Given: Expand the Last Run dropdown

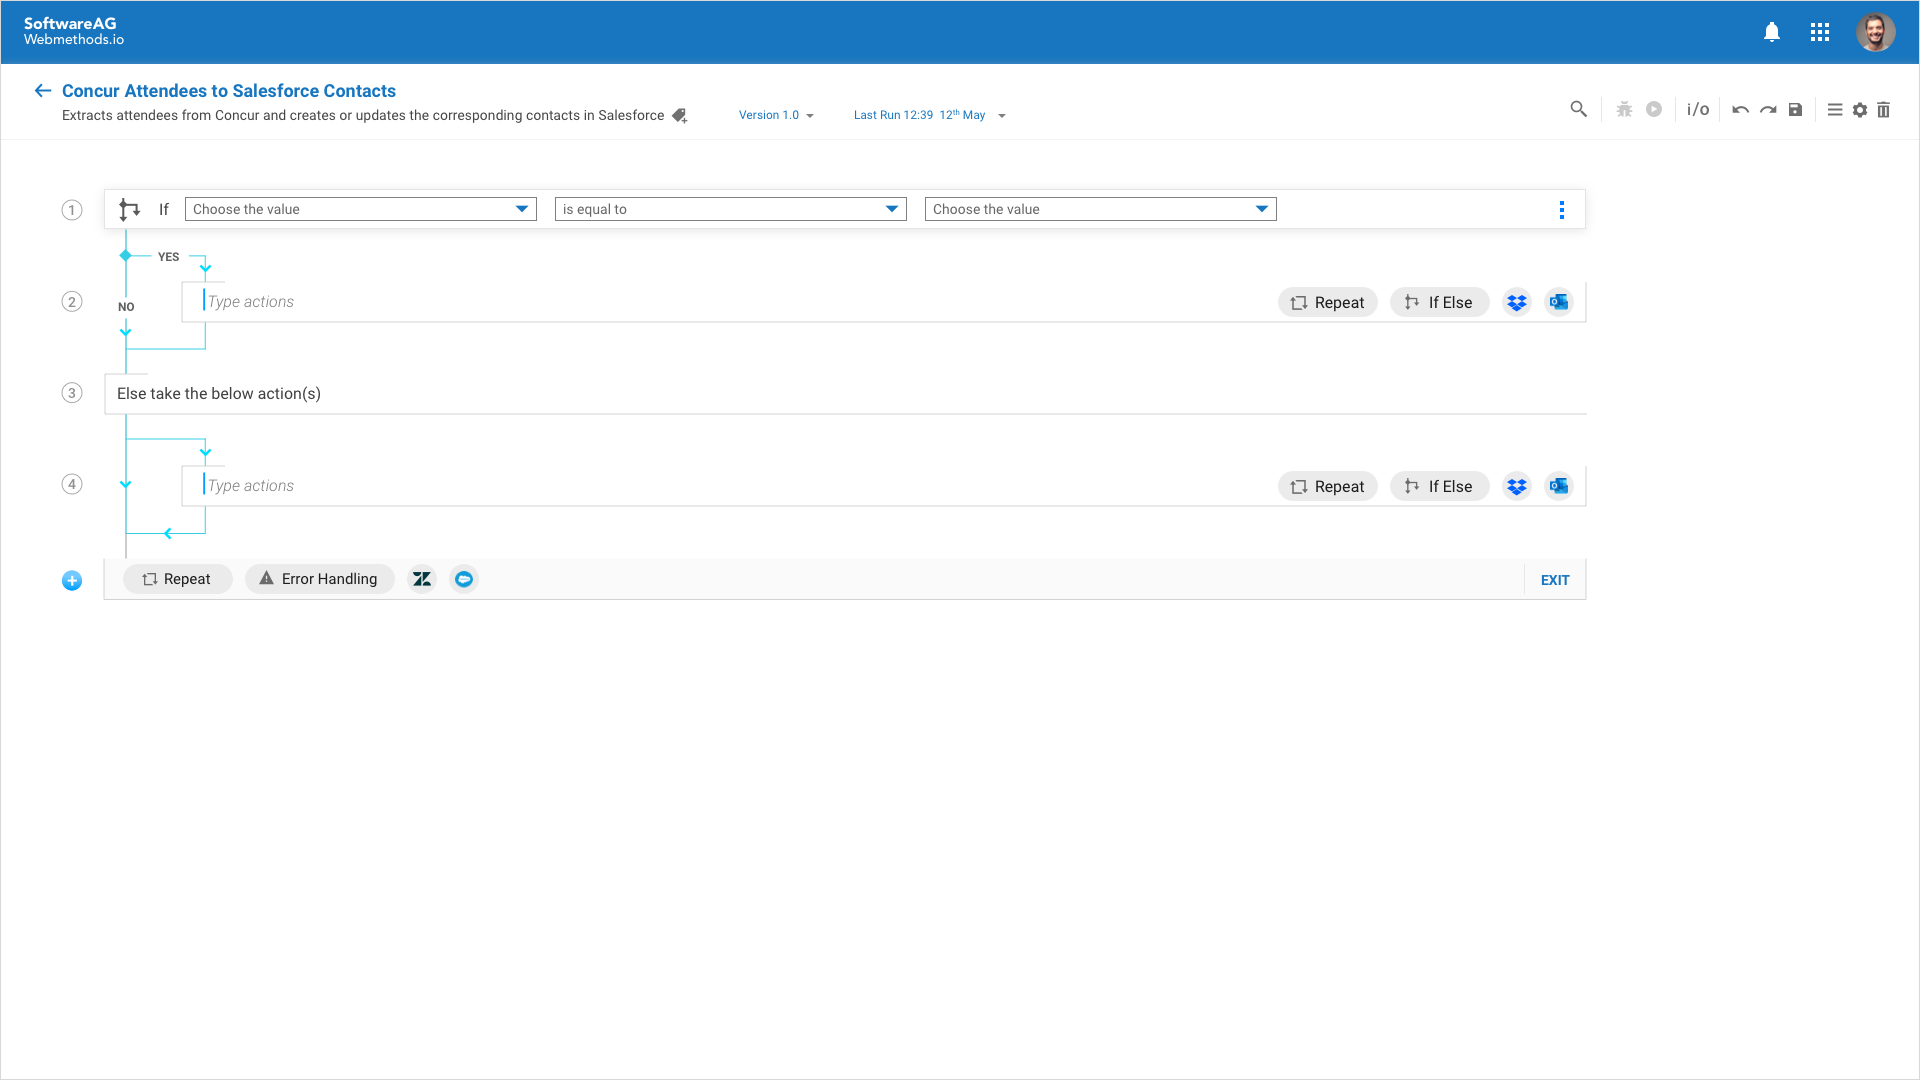Looking at the screenshot, I should point(929,115).
